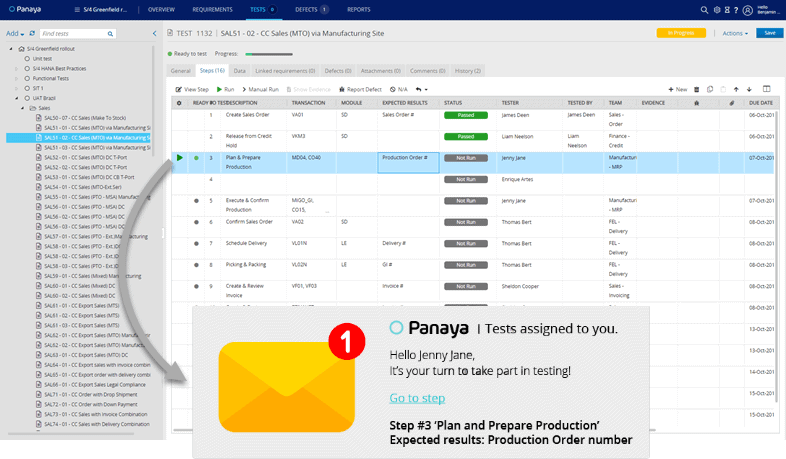Expand the SIT 1 node

(17, 88)
